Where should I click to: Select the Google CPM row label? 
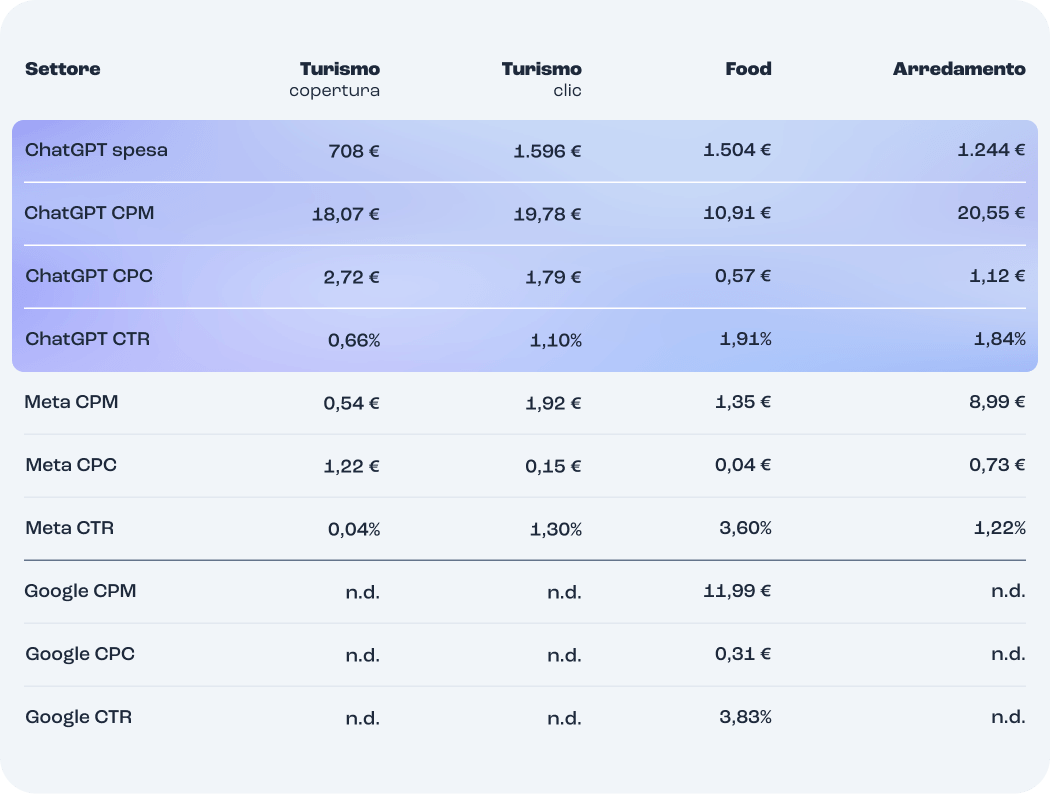[80, 591]
